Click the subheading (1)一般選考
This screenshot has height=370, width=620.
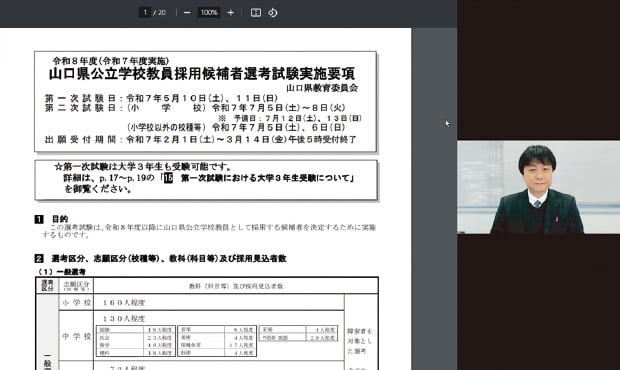pyautogui.click(x=61, y=272)
